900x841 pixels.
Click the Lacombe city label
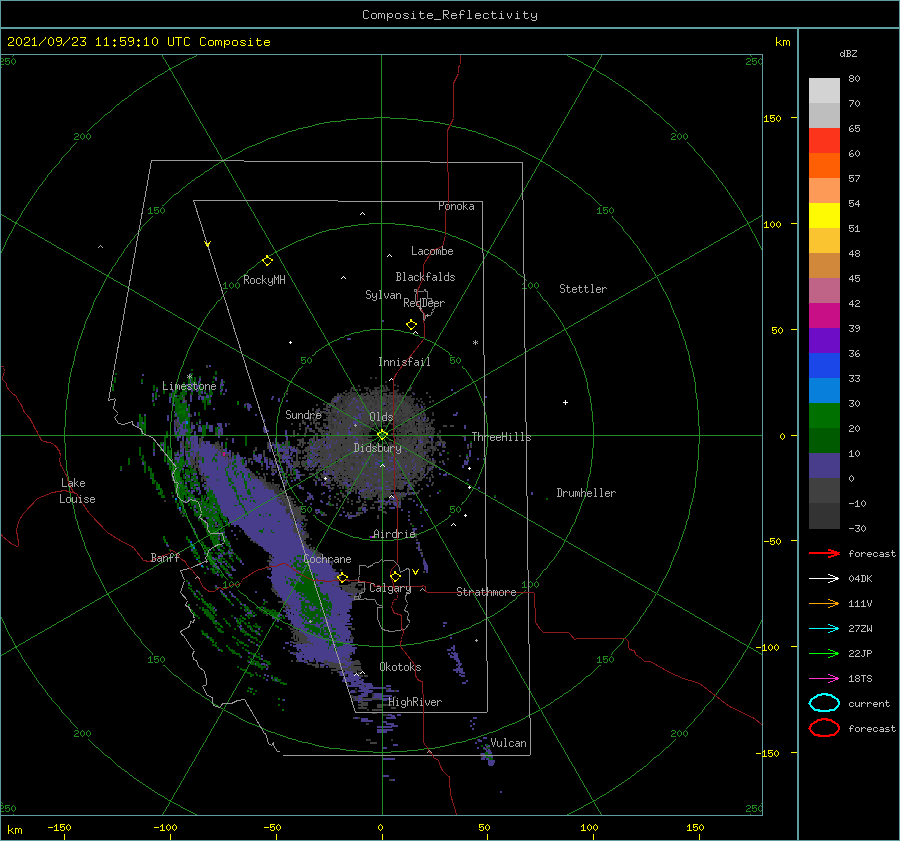pos(432,251)
